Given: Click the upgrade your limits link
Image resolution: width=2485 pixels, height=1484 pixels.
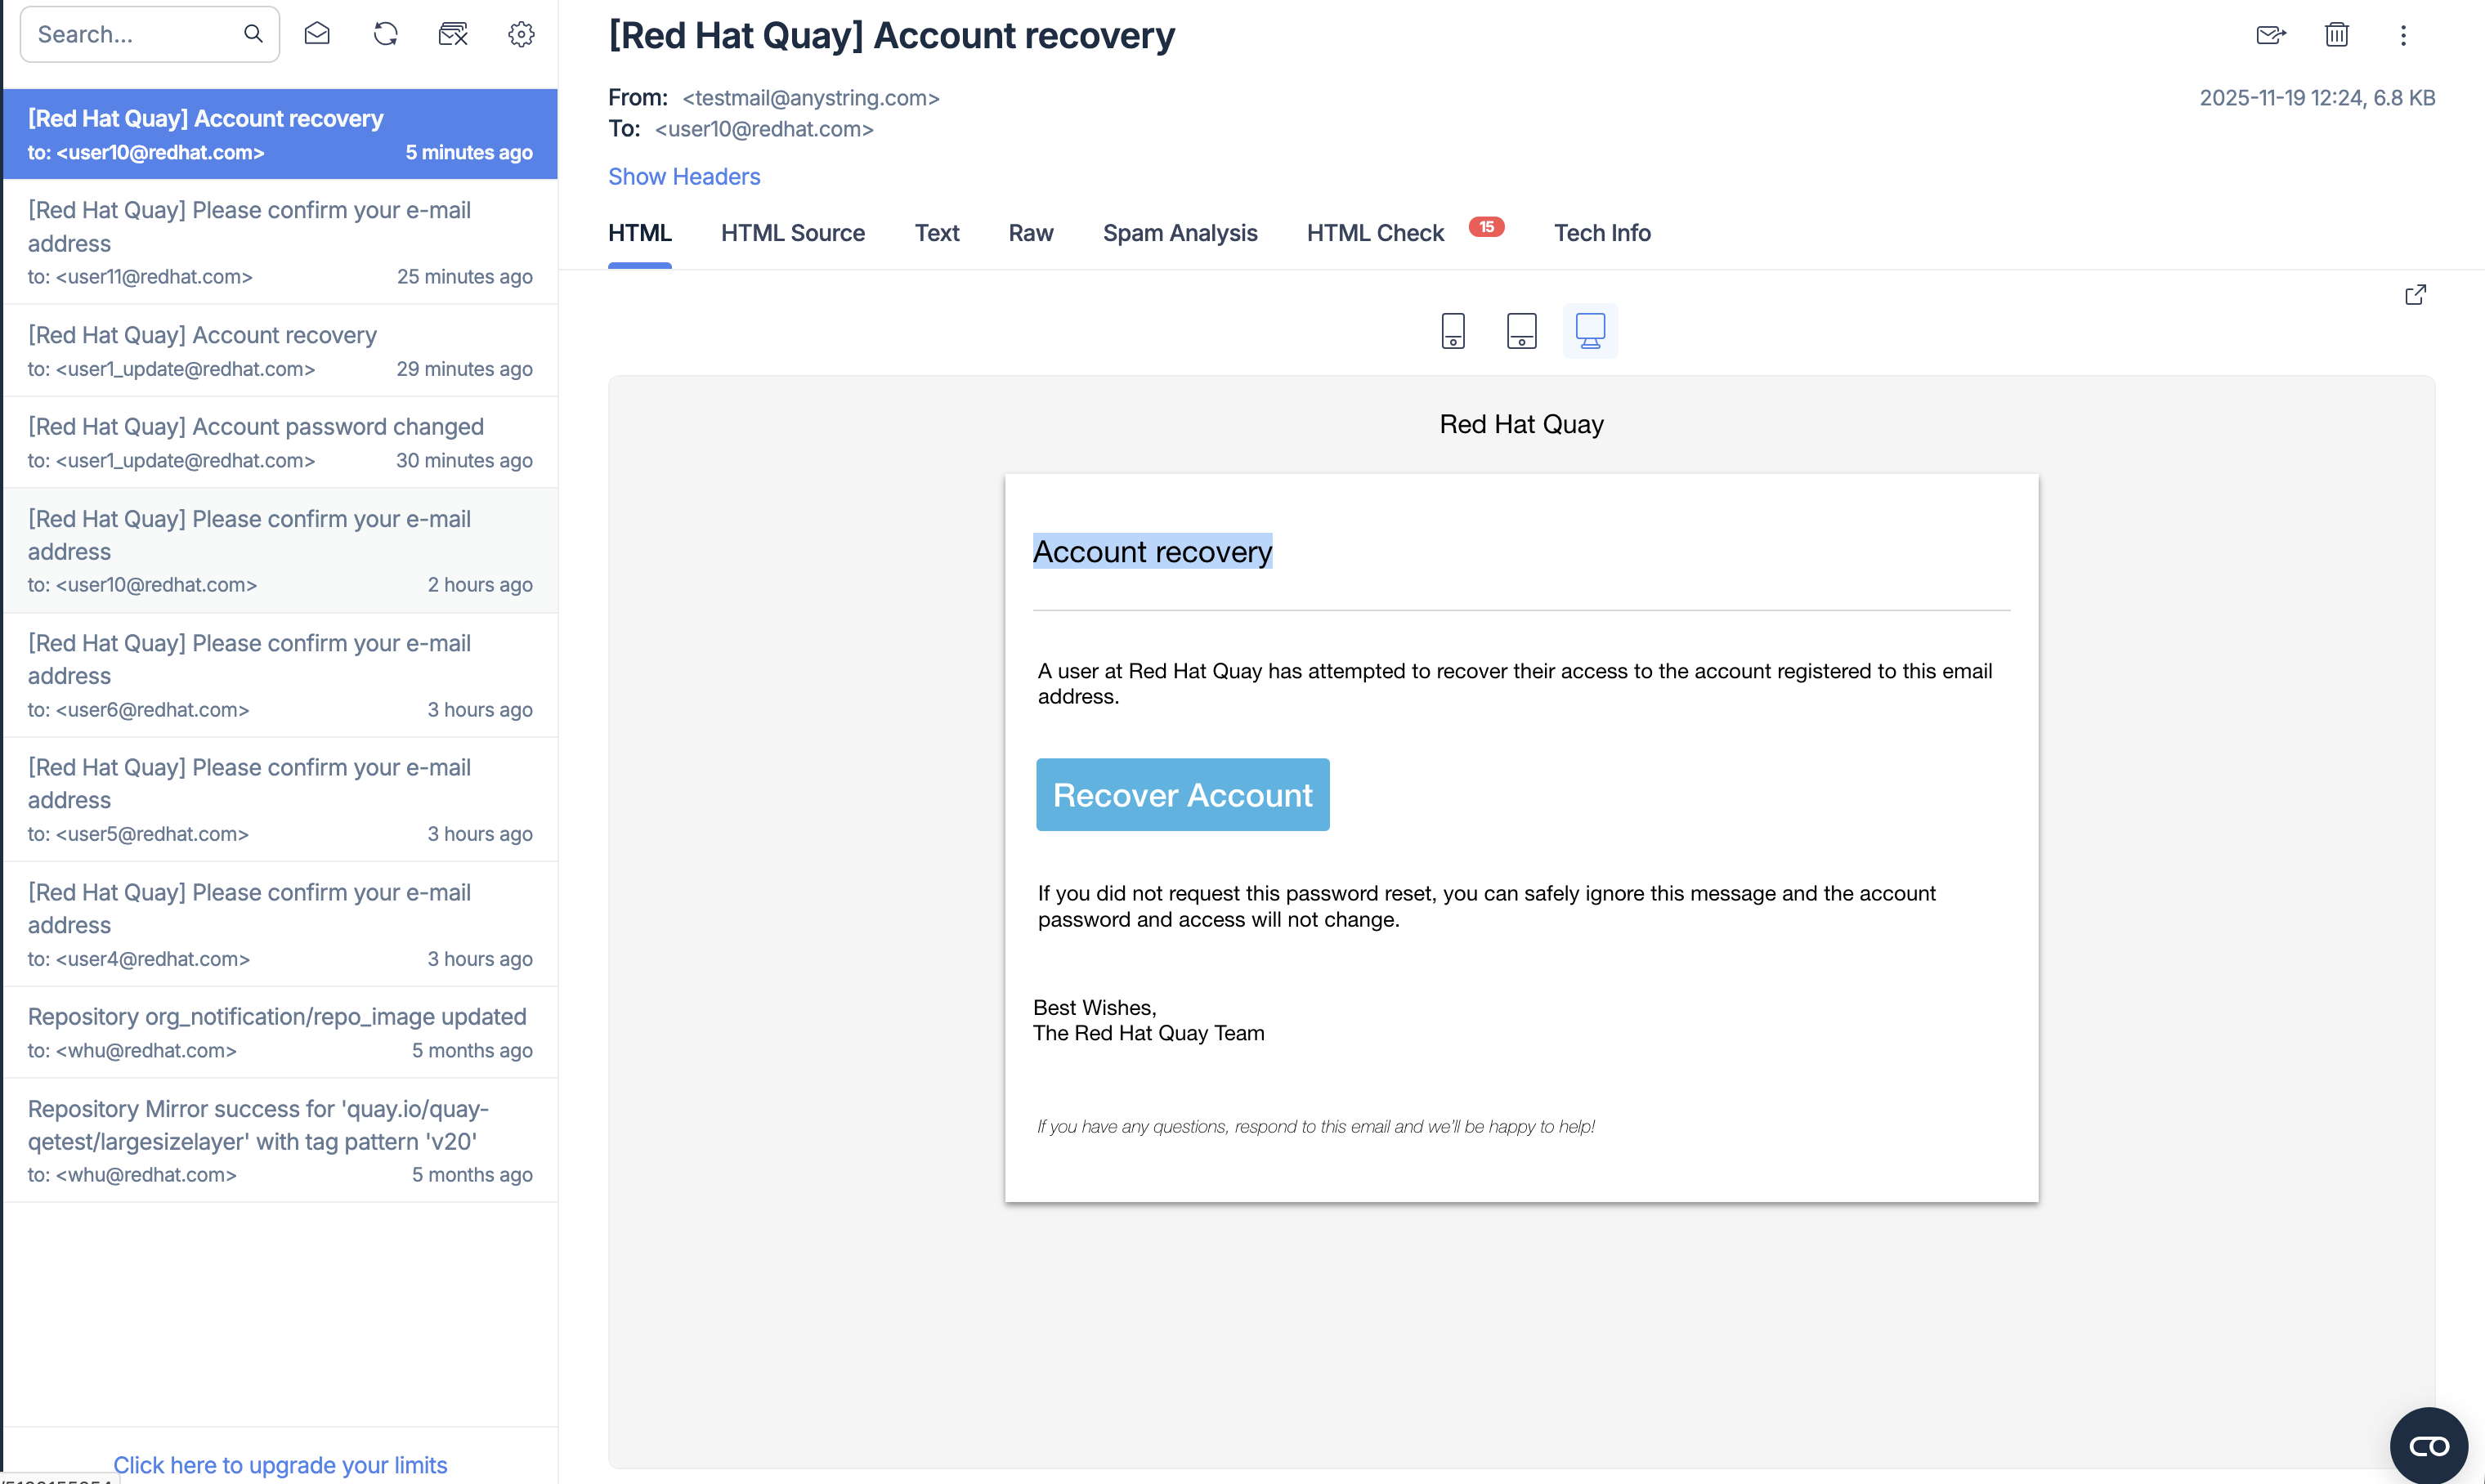Looking at the screenshot, I should click(280, 1464).
